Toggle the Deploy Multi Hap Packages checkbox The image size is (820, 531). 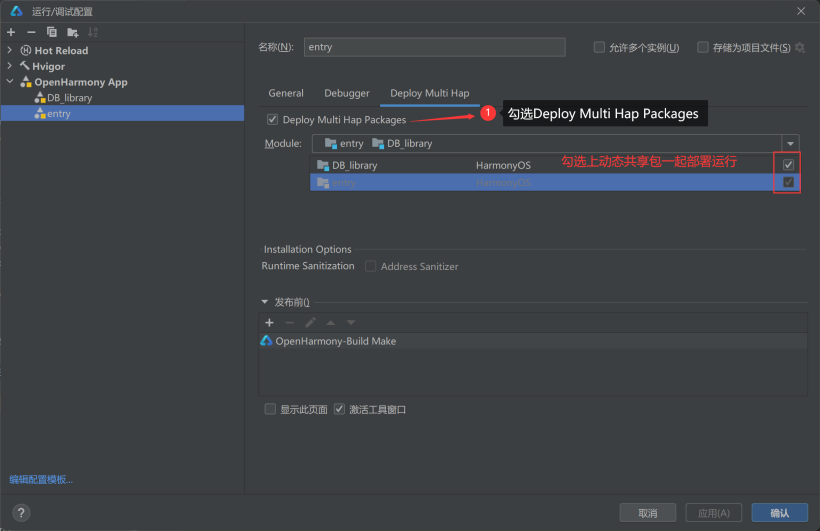(273, 120)
